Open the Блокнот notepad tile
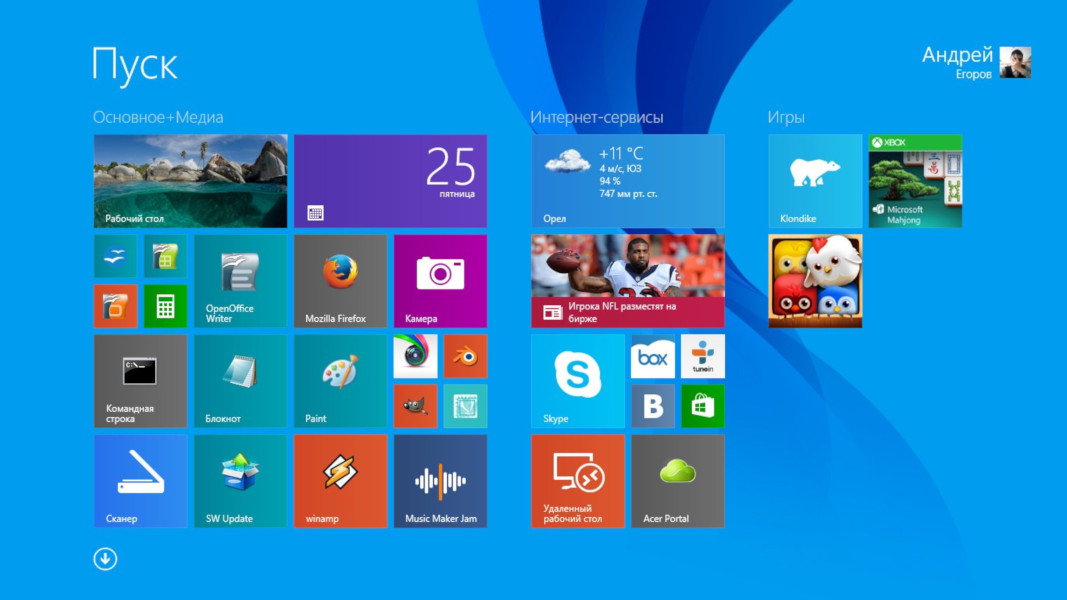This screenshot has width=1067, height=600. 240,381
